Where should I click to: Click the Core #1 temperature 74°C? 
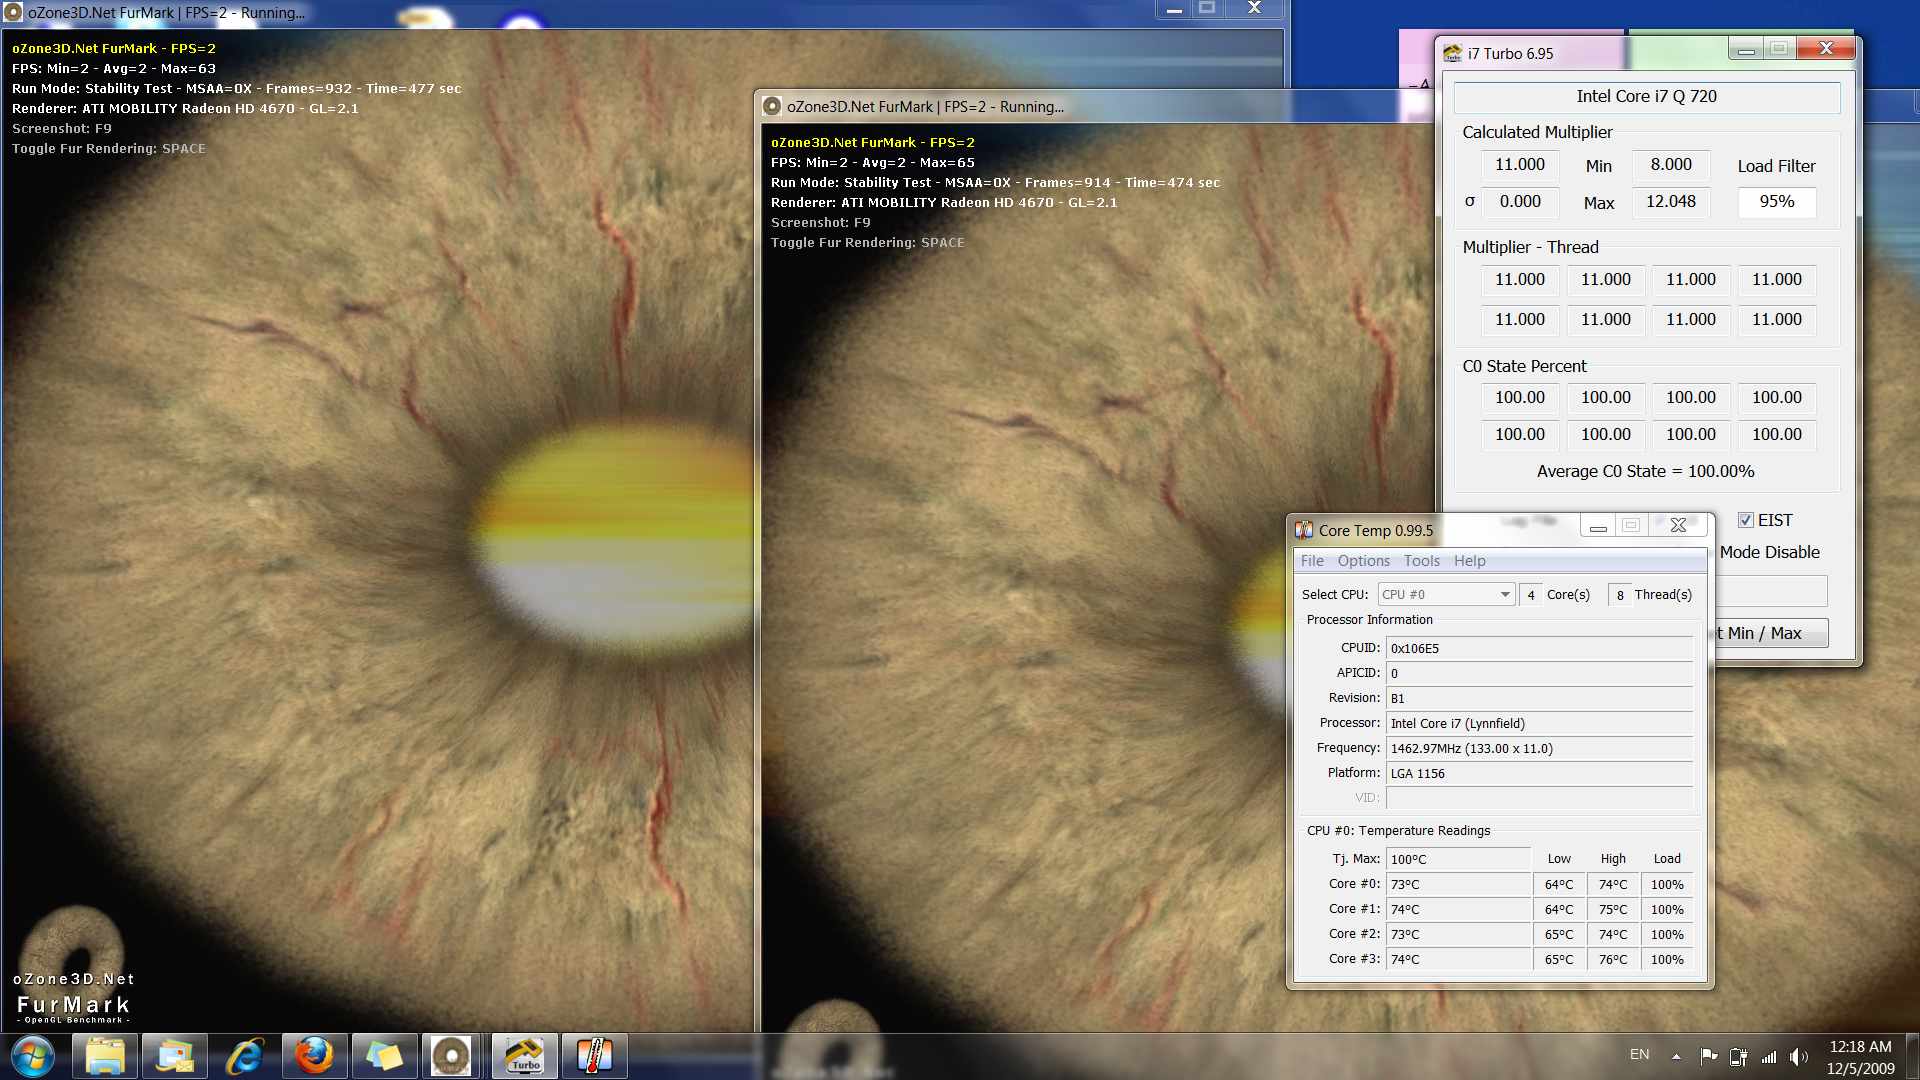click(x=1458, y=909)
